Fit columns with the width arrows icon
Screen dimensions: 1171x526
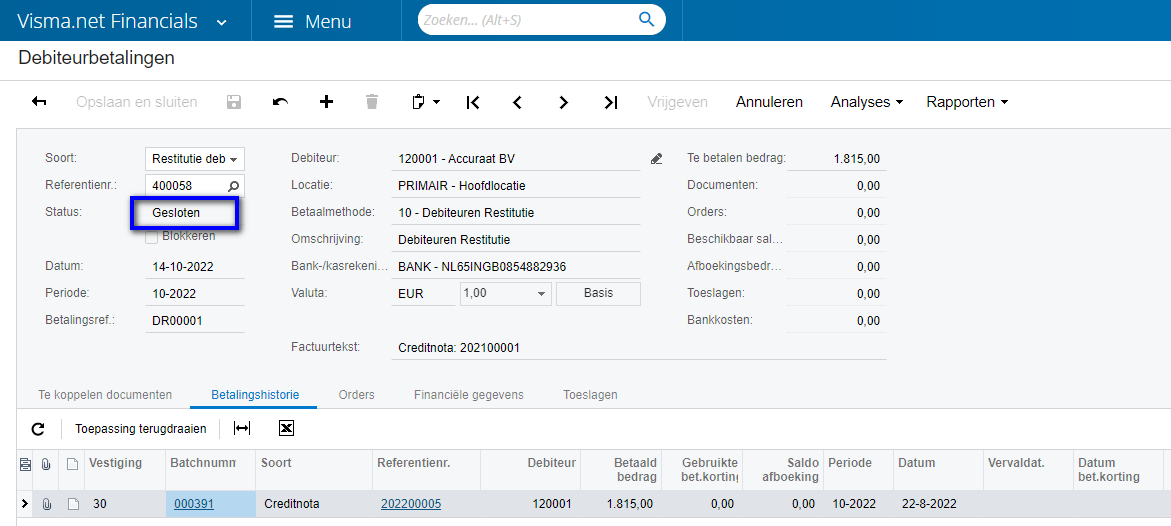242,428
